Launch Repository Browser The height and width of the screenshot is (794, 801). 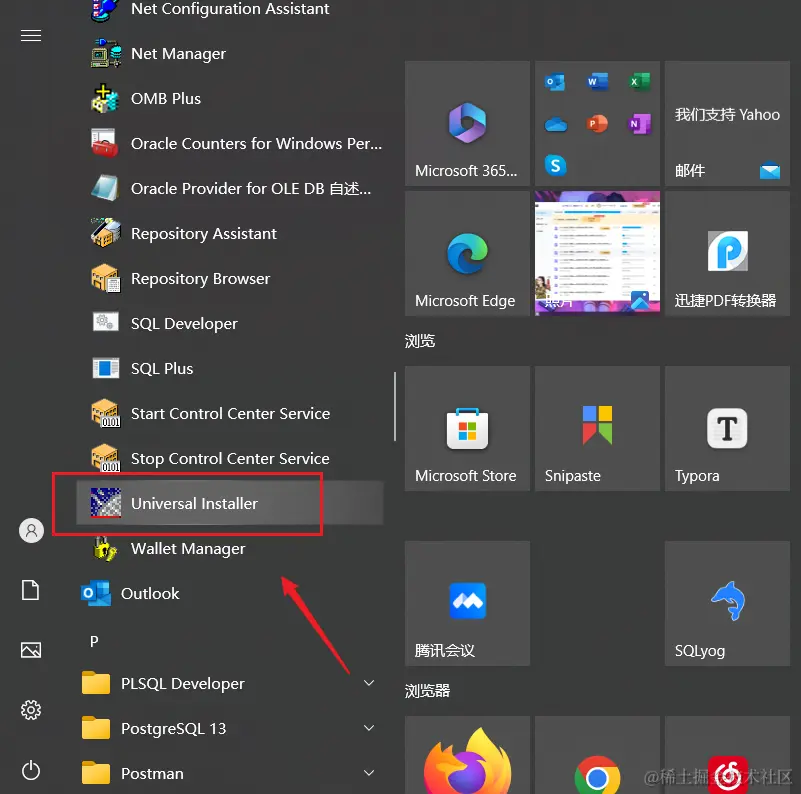pos(230,278)
